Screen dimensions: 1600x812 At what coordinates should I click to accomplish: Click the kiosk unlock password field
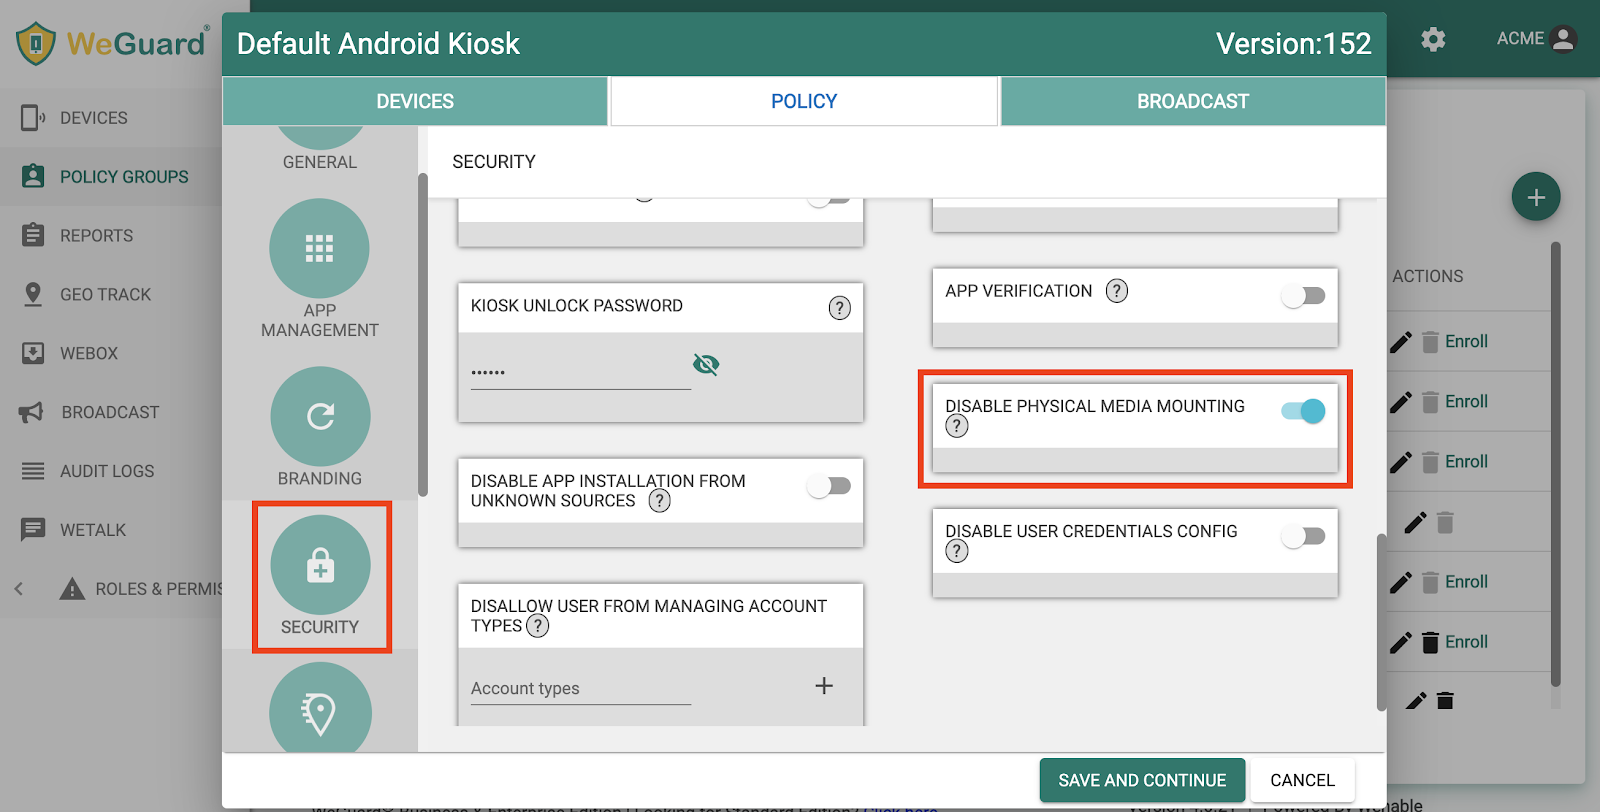580,370
